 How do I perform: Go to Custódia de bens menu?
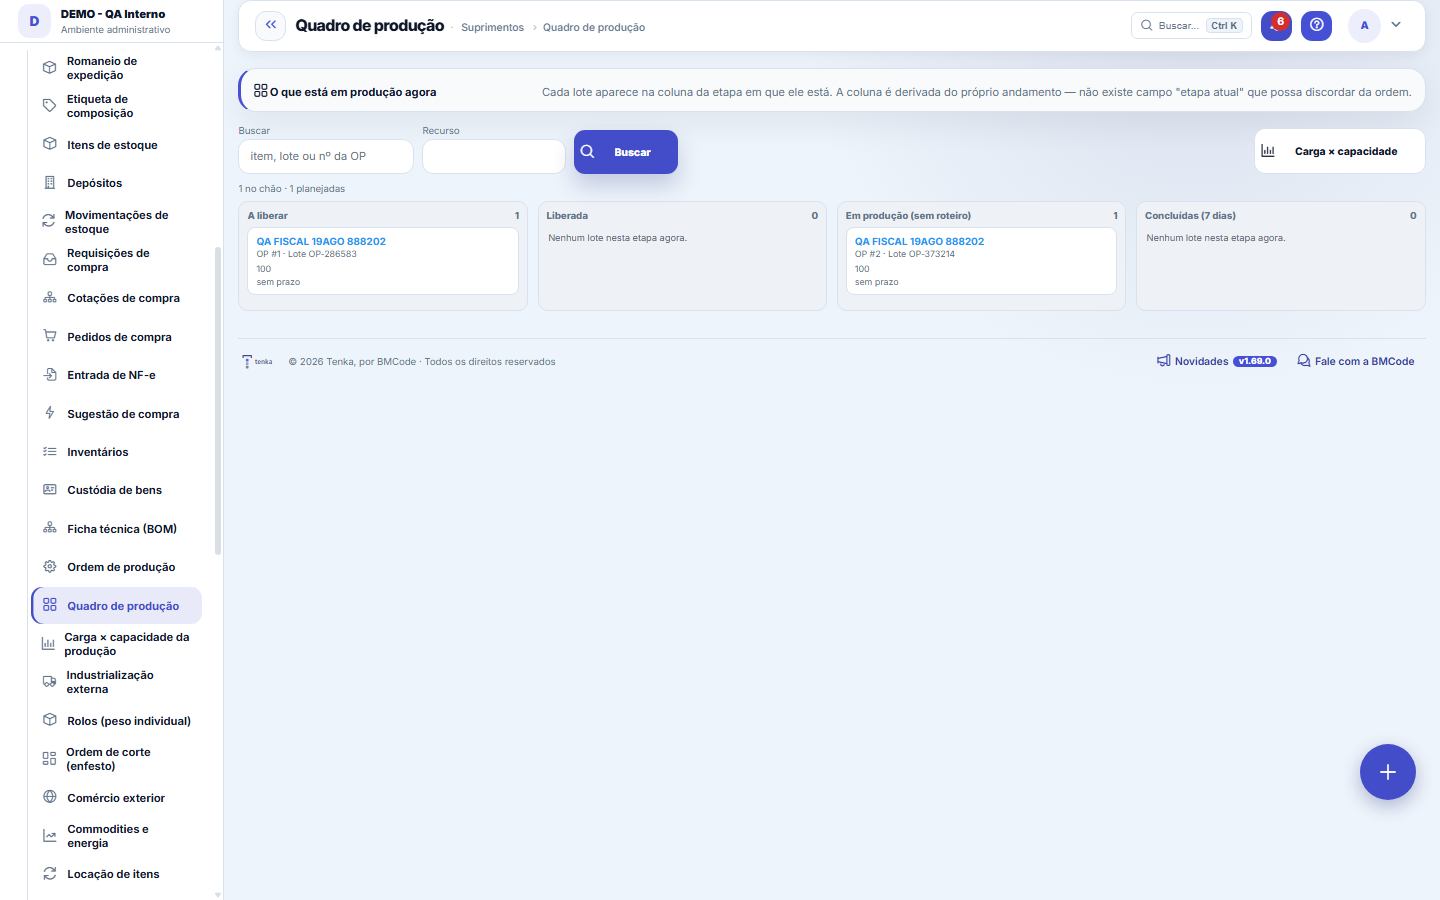116,490
